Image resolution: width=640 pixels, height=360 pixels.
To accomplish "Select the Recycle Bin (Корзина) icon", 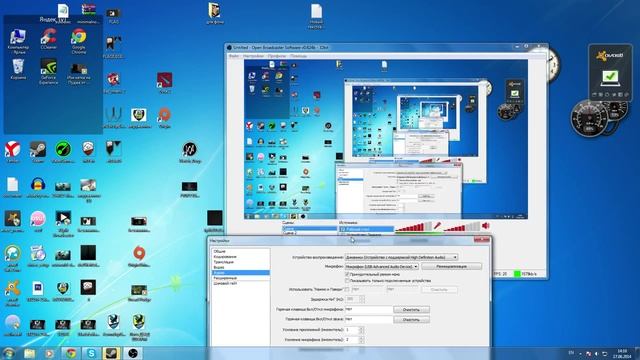I will (x=18, y=69).
